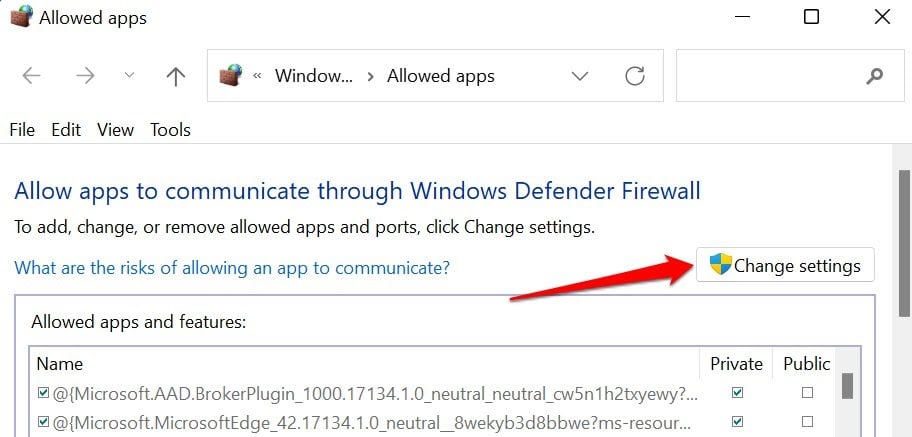This screenshot has width=912, height=437.
Task: Click the Change settings button
Action: [785, 266]
